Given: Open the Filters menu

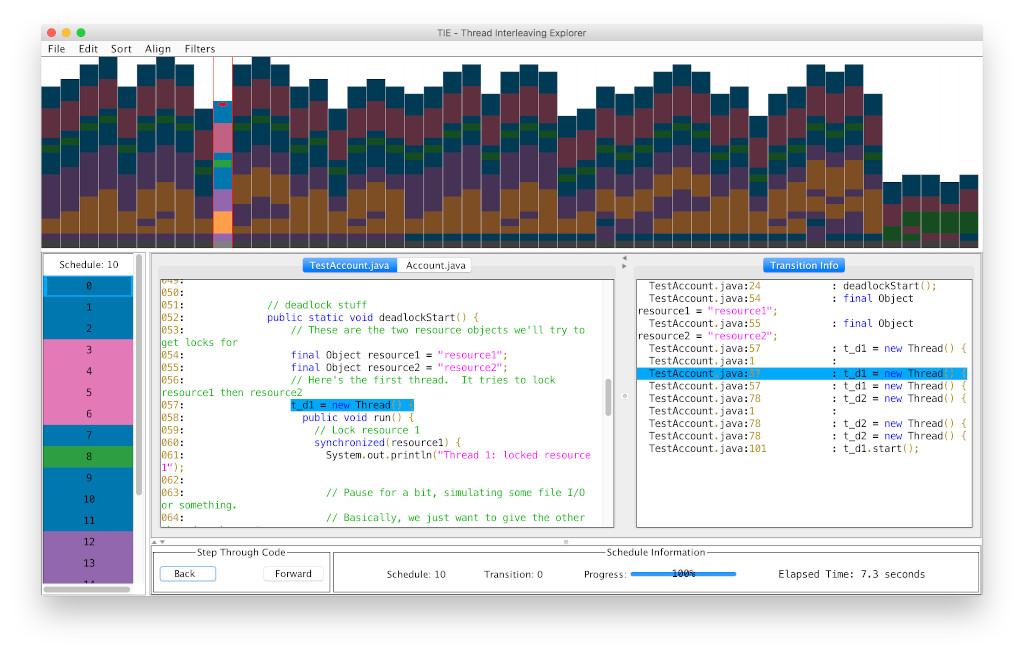Looking at the screenshot, I should pyautogui.click(x=199, y=48).
